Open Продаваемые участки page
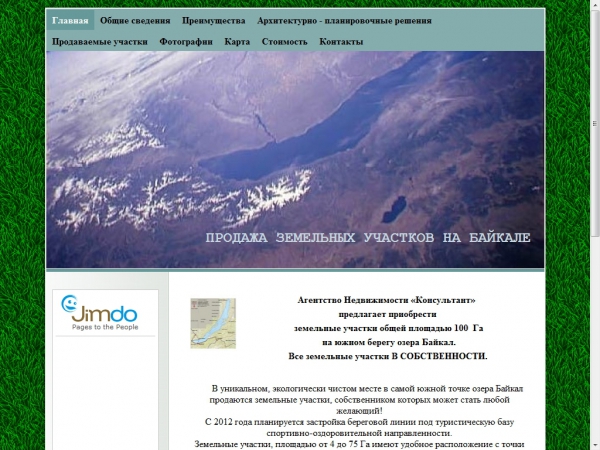This screenshot has height=450, width=600. coord(100,42)
